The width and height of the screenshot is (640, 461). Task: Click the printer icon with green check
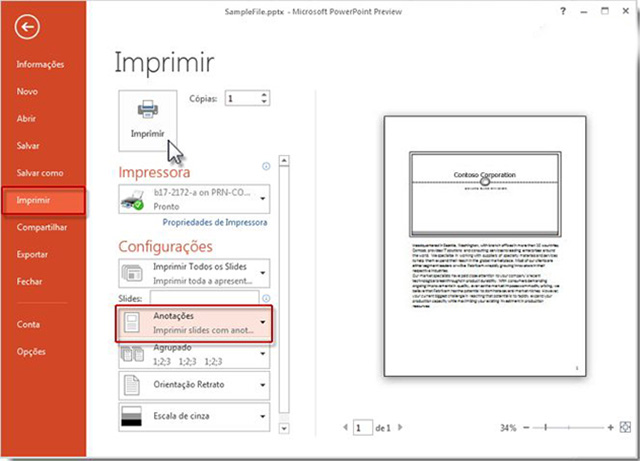[x=133, y=200]
